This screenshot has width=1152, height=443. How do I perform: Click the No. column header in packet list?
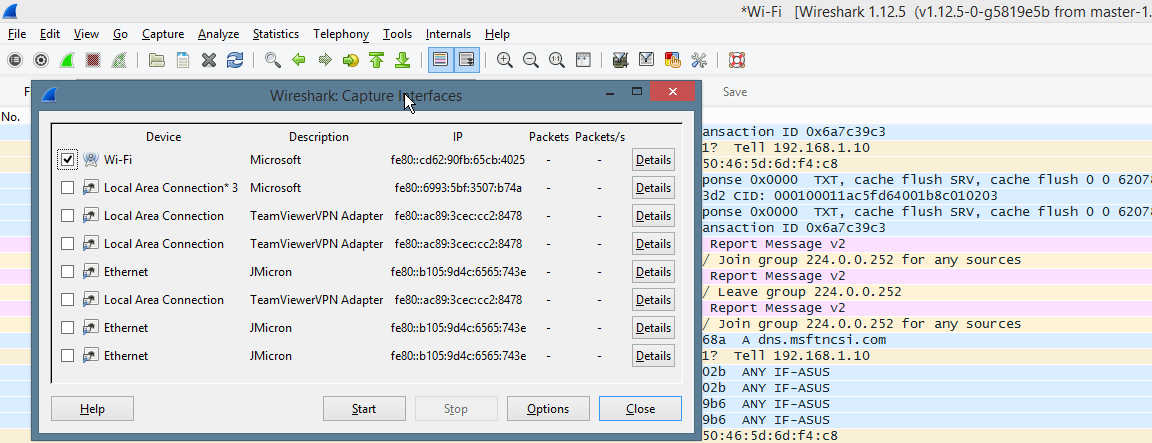10,117
